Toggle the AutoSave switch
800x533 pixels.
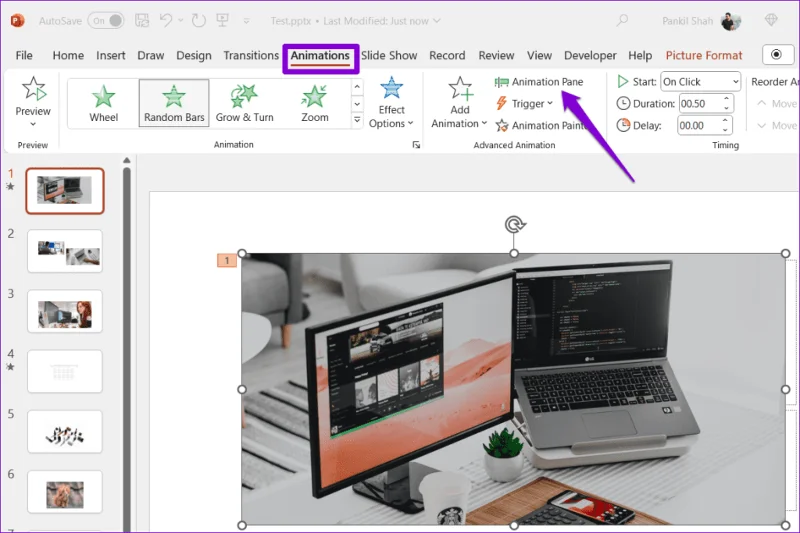pos(106,21)
